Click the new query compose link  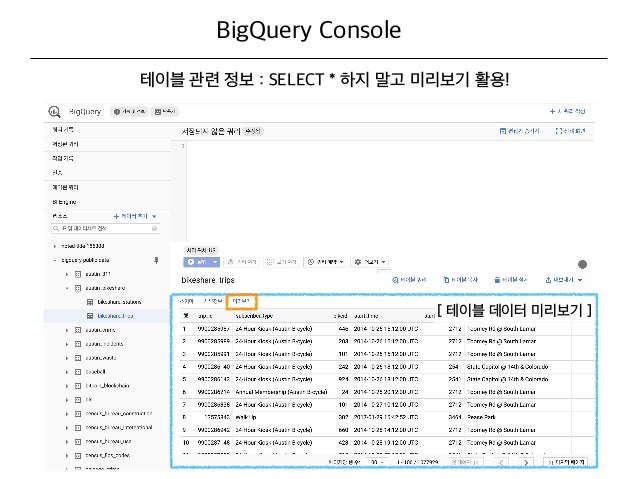(567, 111)
